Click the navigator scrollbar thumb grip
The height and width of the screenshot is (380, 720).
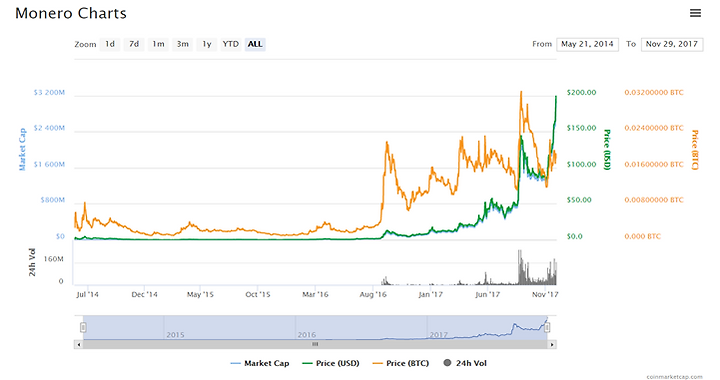click(x=315, y=344)
